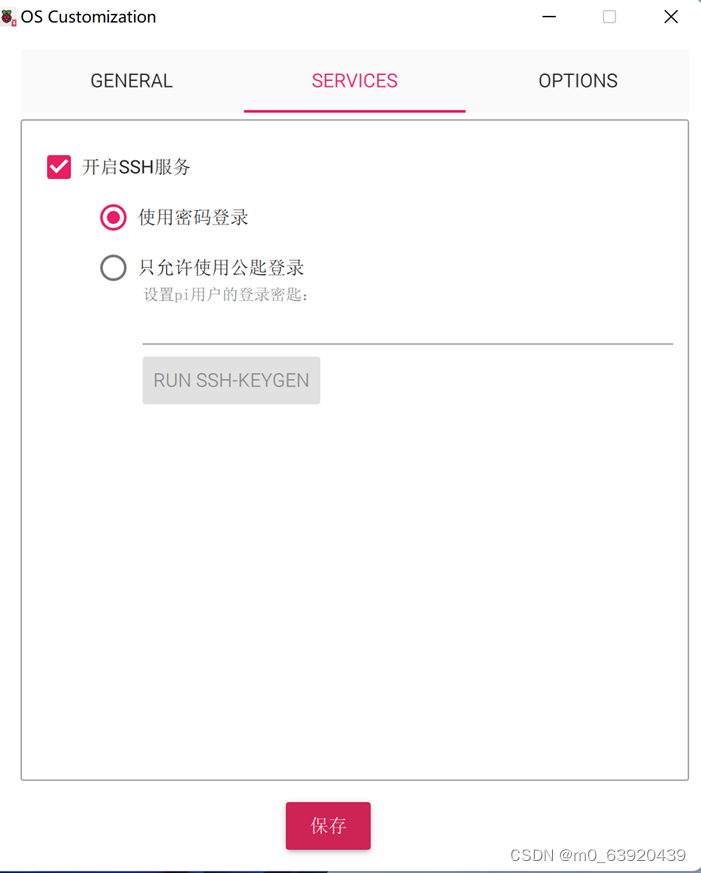Click the pink checkmark icon beside 开启SSH服务
This screenshot has width=701, height=873.
(58, 166)
